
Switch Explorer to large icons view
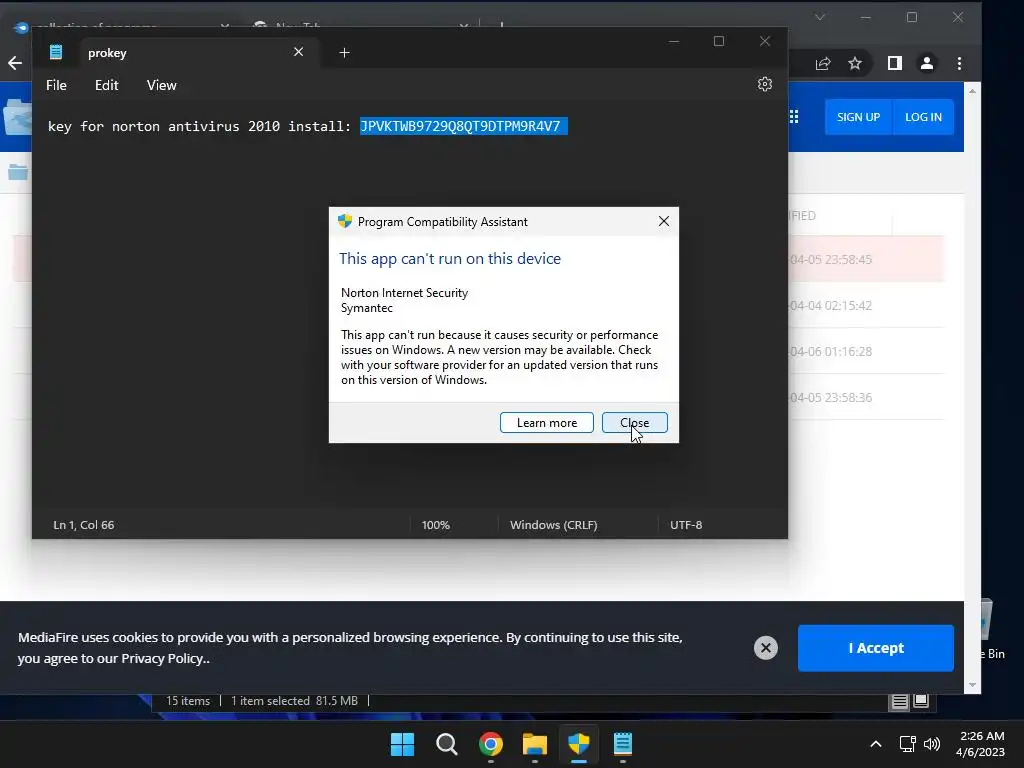(x=921, y=701)
